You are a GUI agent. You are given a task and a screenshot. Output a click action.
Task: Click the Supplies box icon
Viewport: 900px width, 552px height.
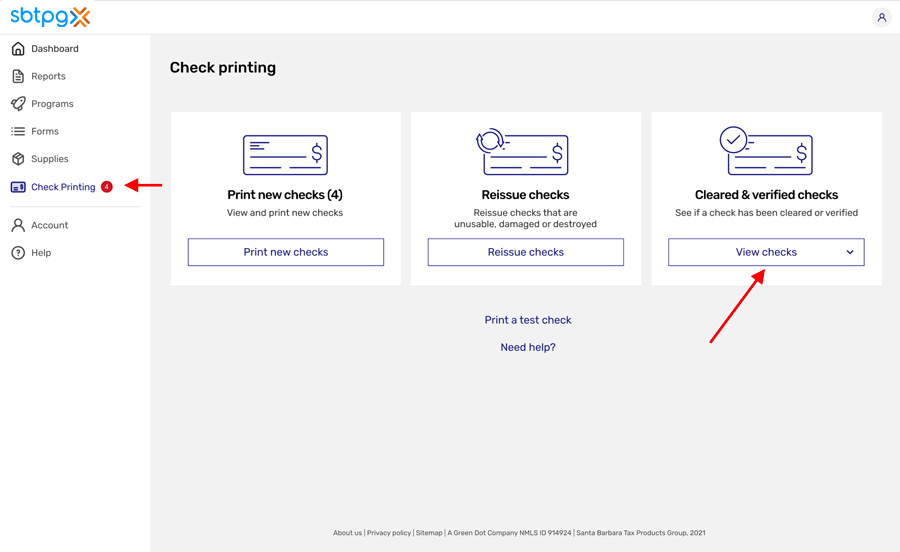[18, 159]
